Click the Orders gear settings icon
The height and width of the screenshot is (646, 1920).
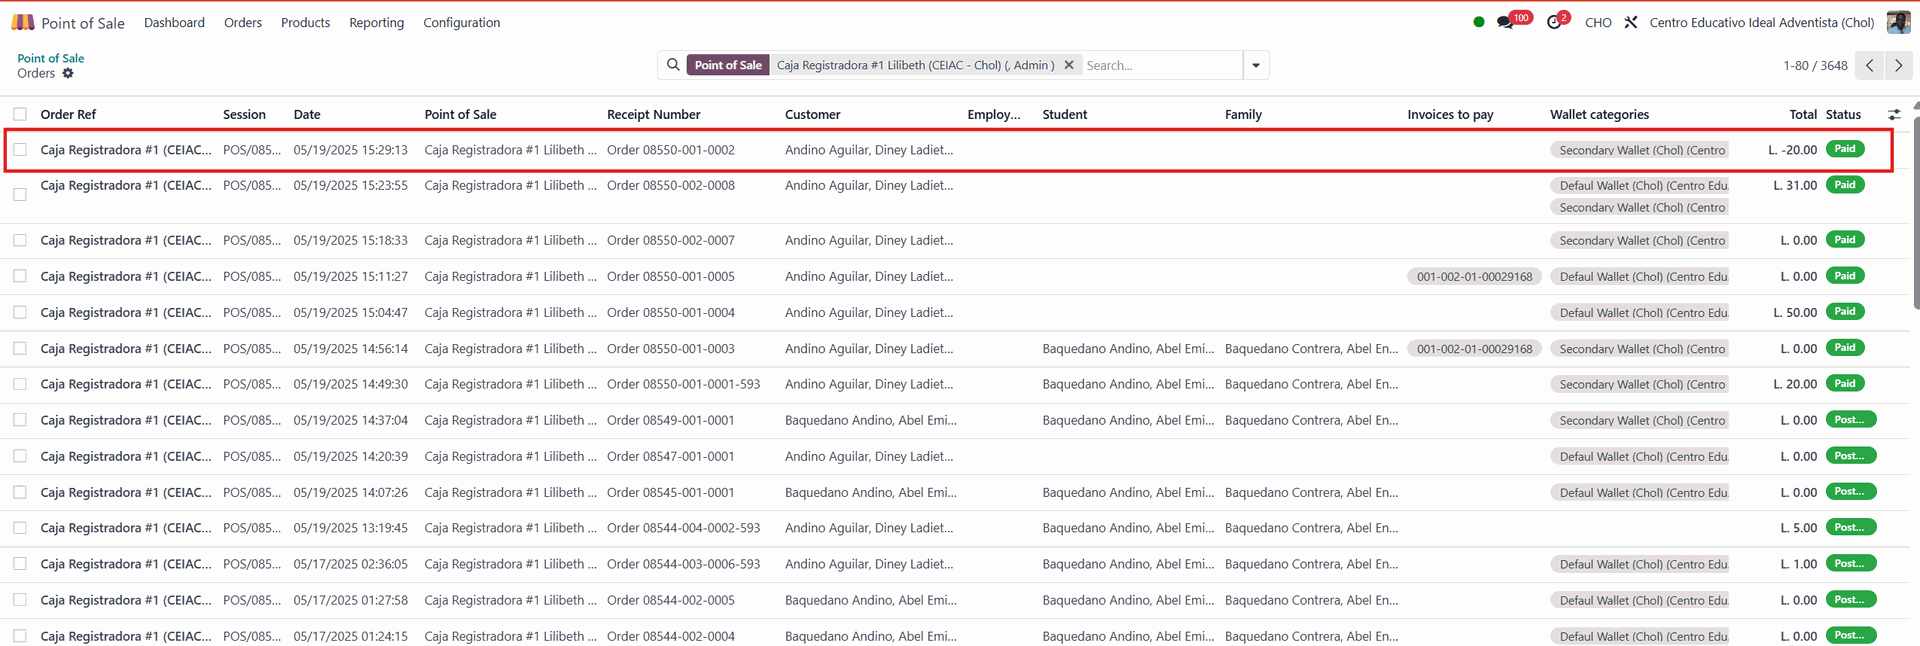[x=68, y=73]
